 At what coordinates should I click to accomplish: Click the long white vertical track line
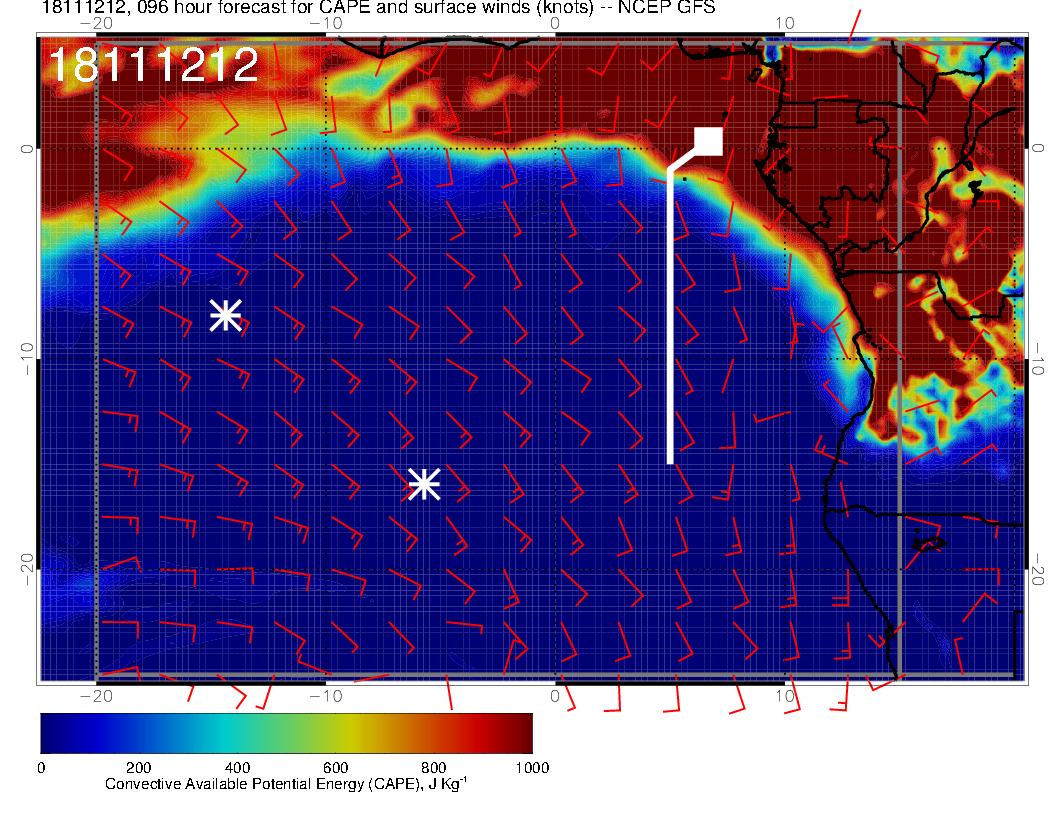(x=670, y=320)
